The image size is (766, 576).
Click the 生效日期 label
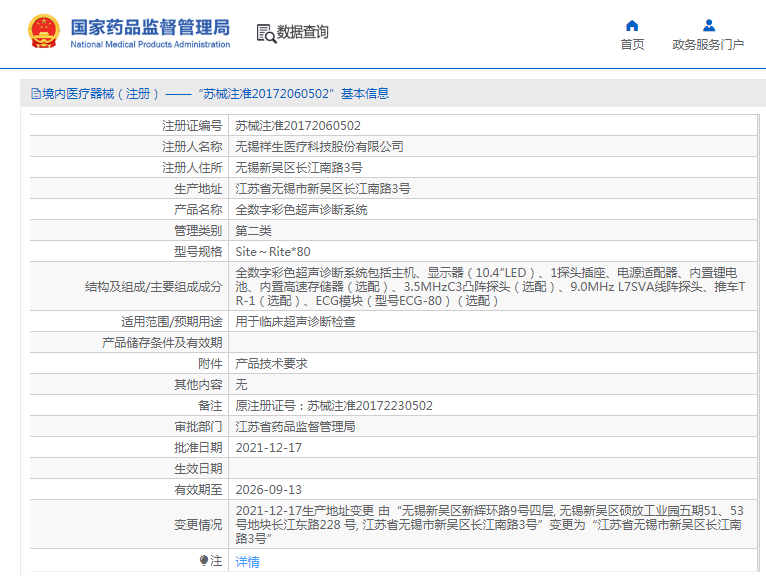point(198,469)
